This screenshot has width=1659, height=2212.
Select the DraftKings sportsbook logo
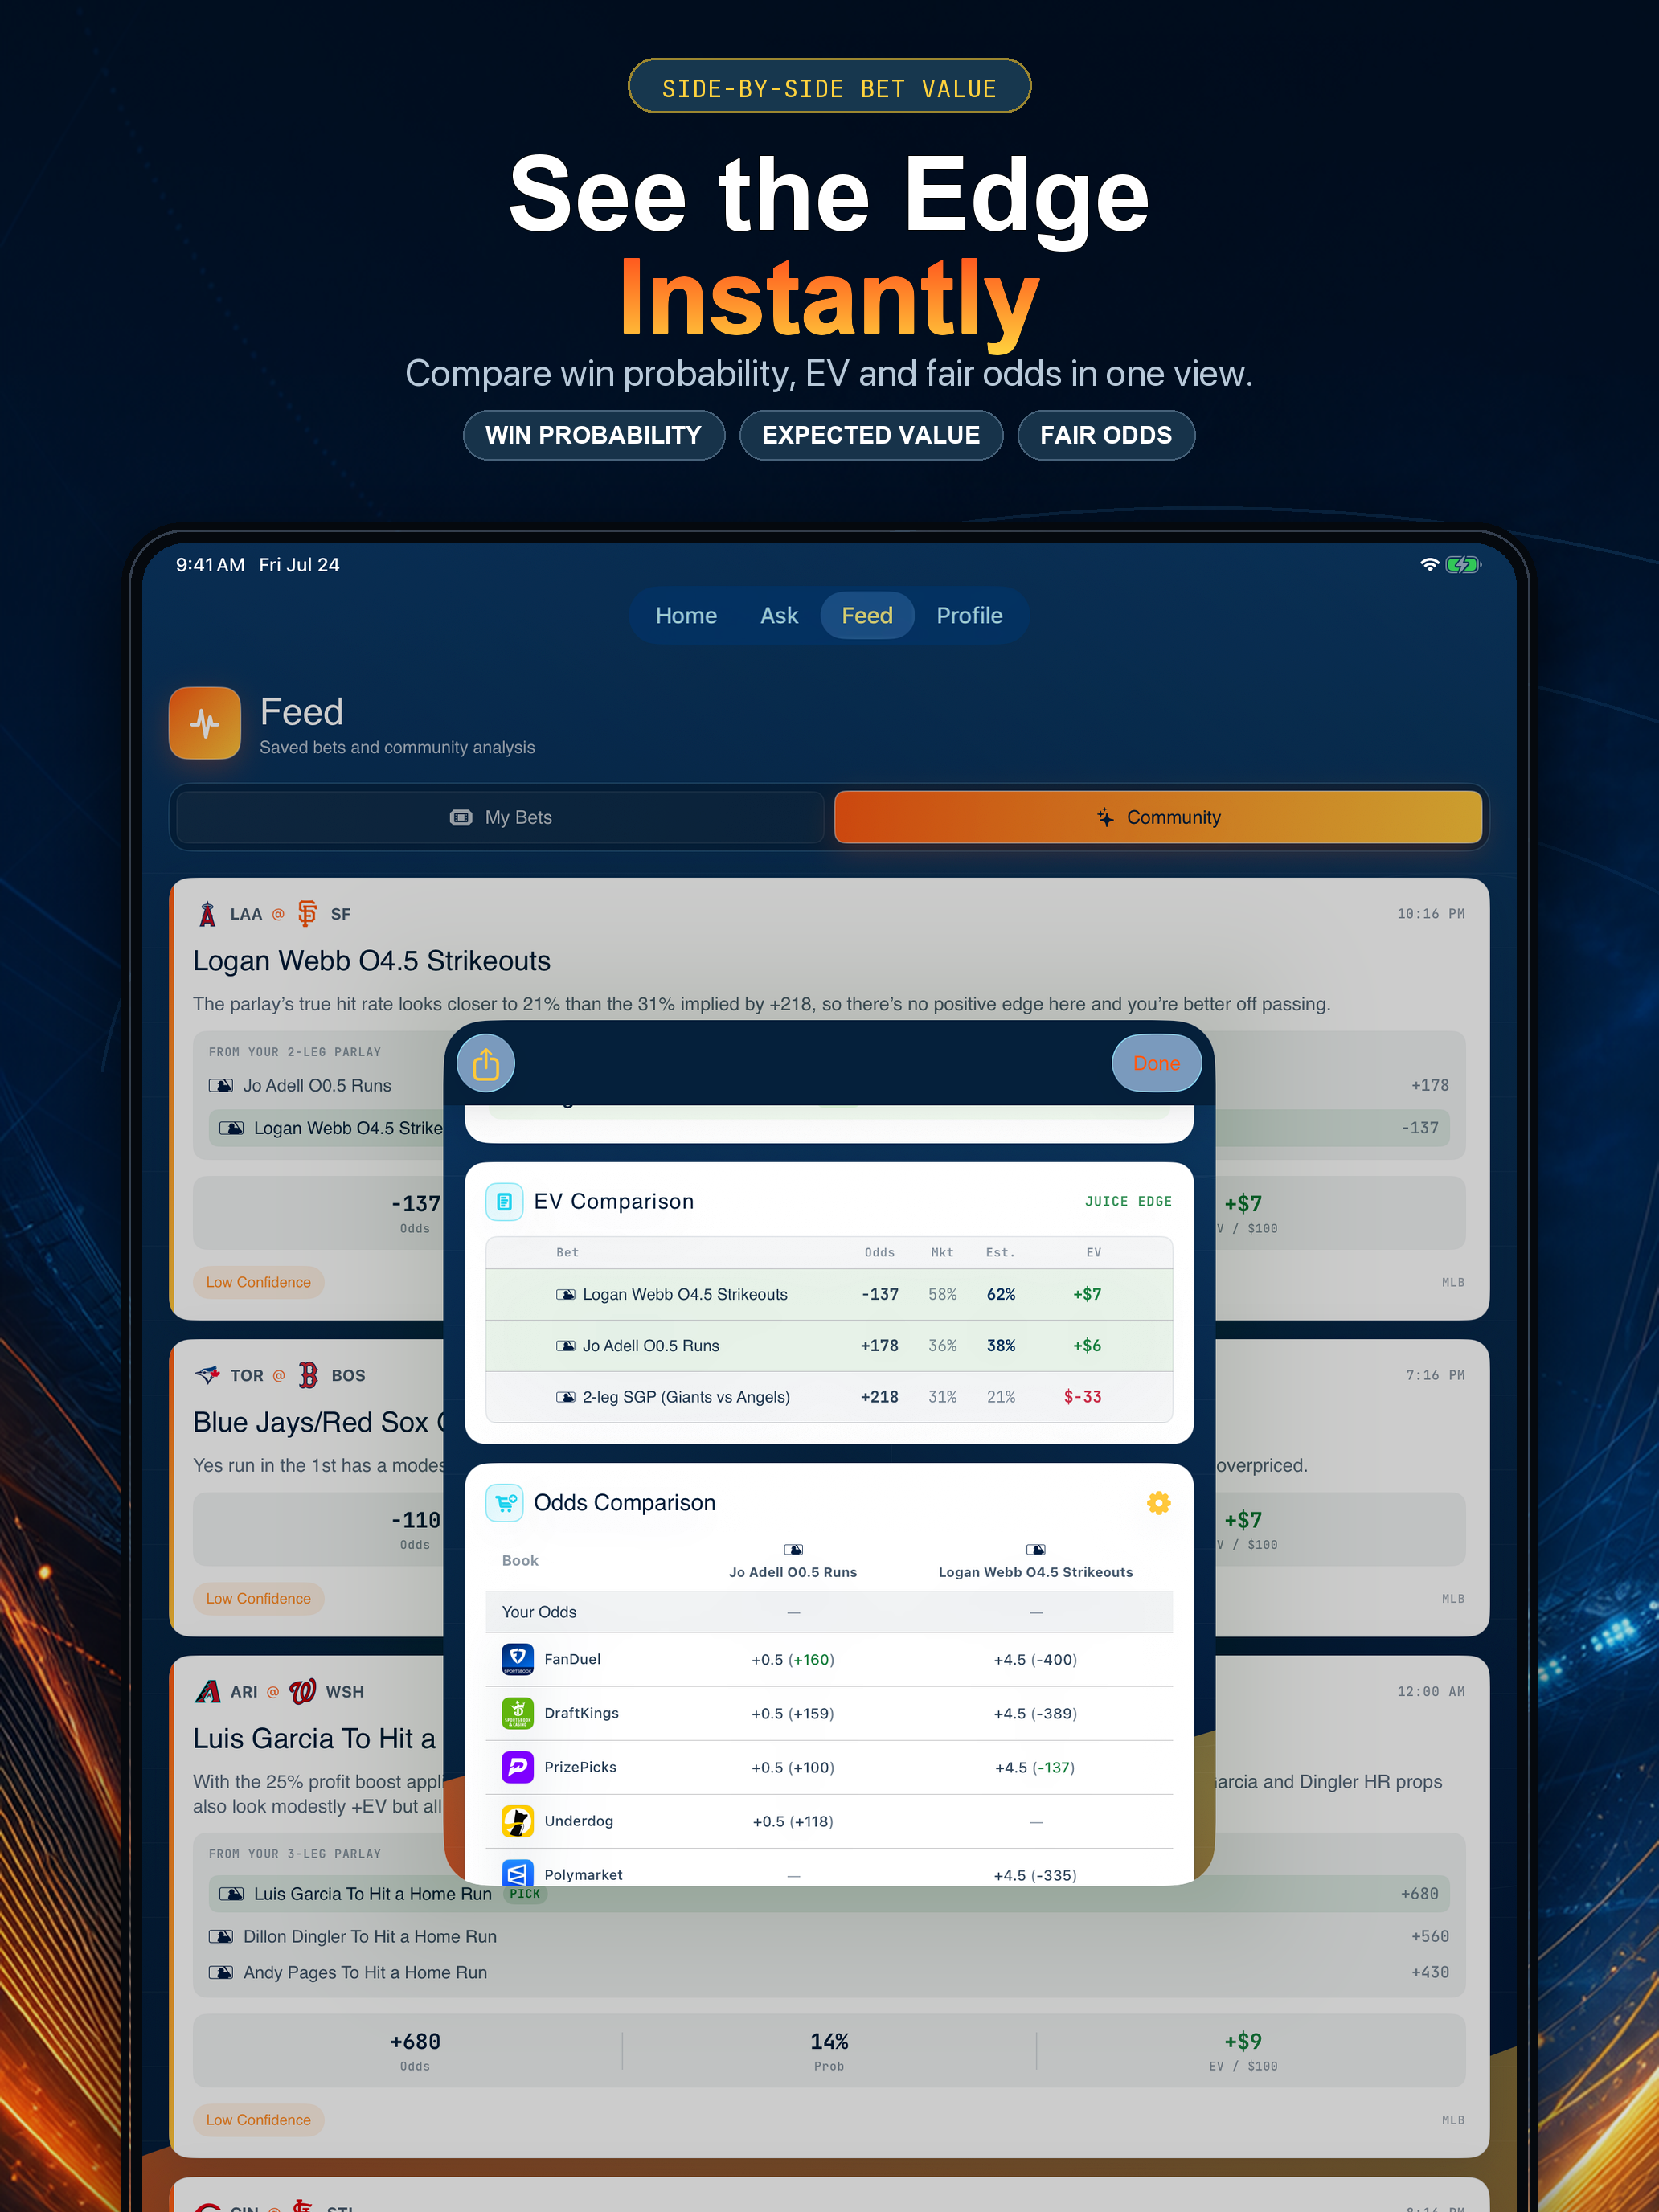click(517, 1713)
